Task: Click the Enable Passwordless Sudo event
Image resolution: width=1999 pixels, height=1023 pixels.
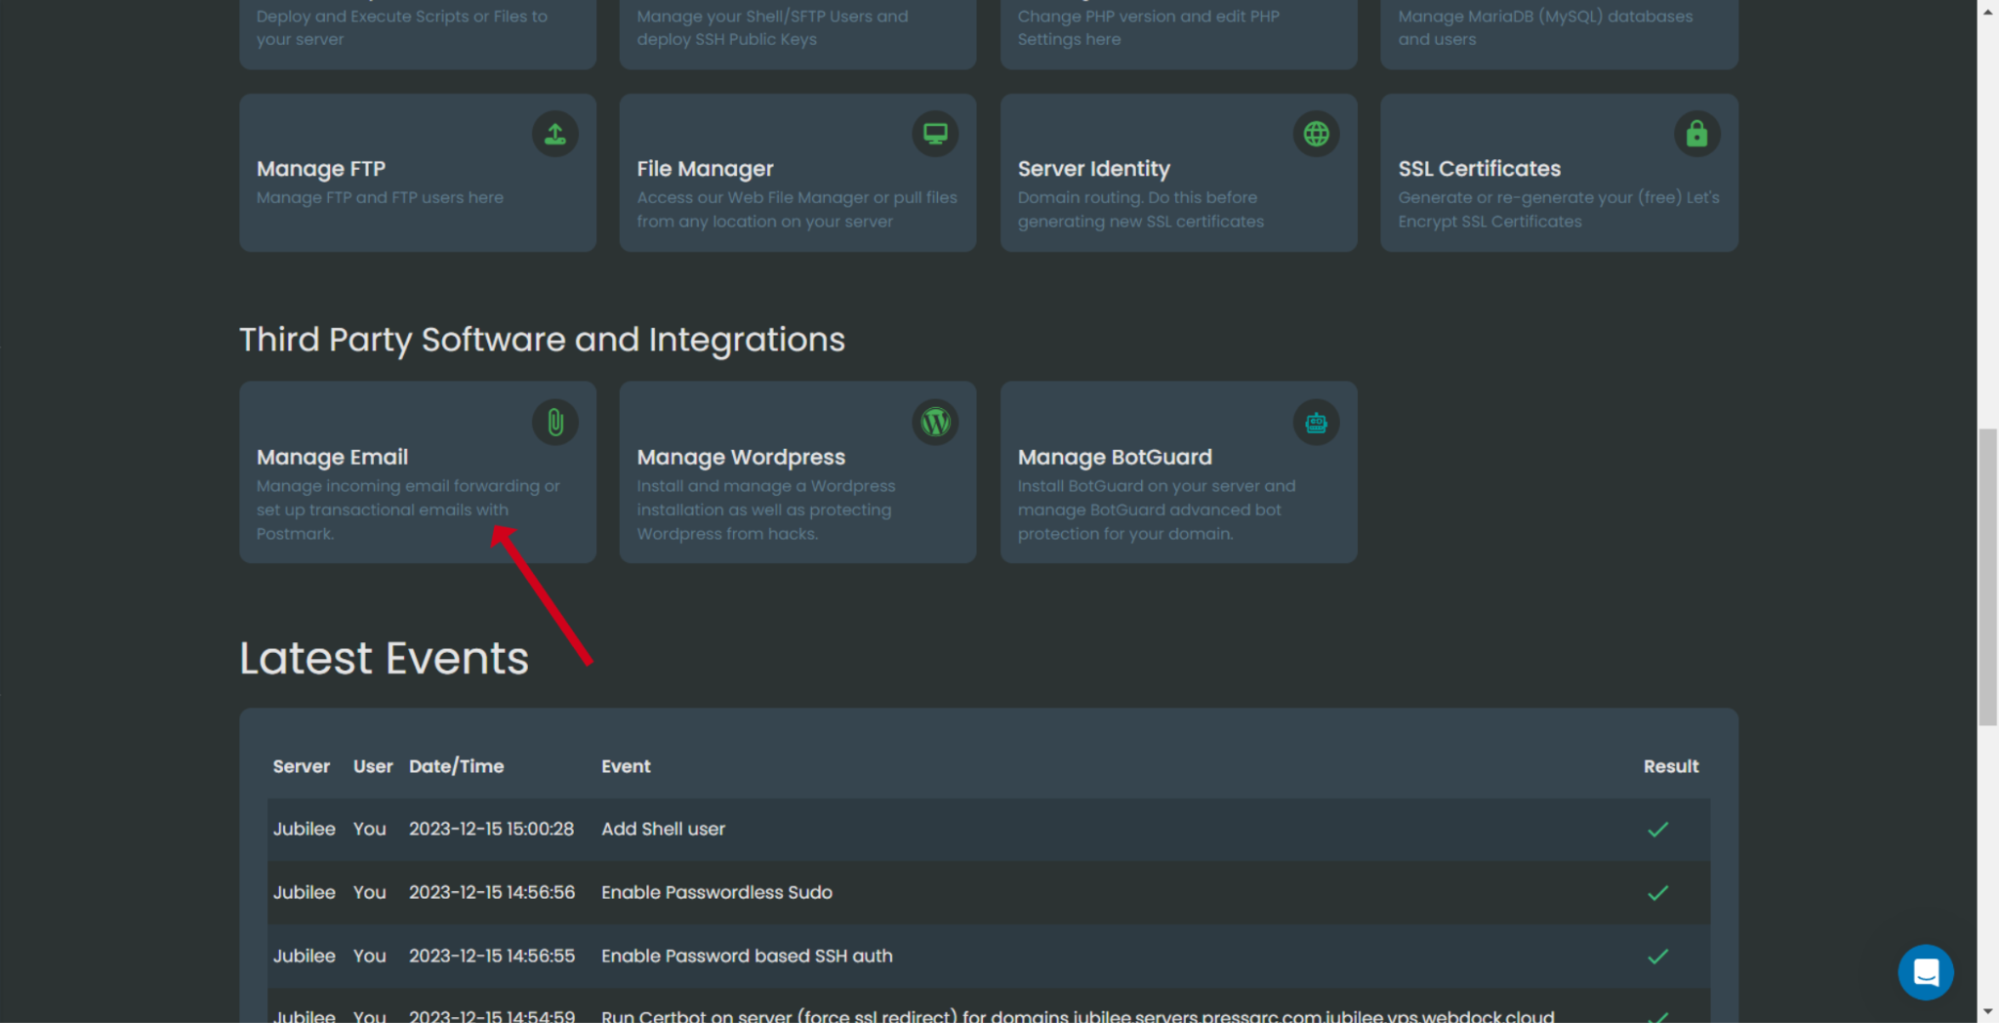Action: coord(716,892)
